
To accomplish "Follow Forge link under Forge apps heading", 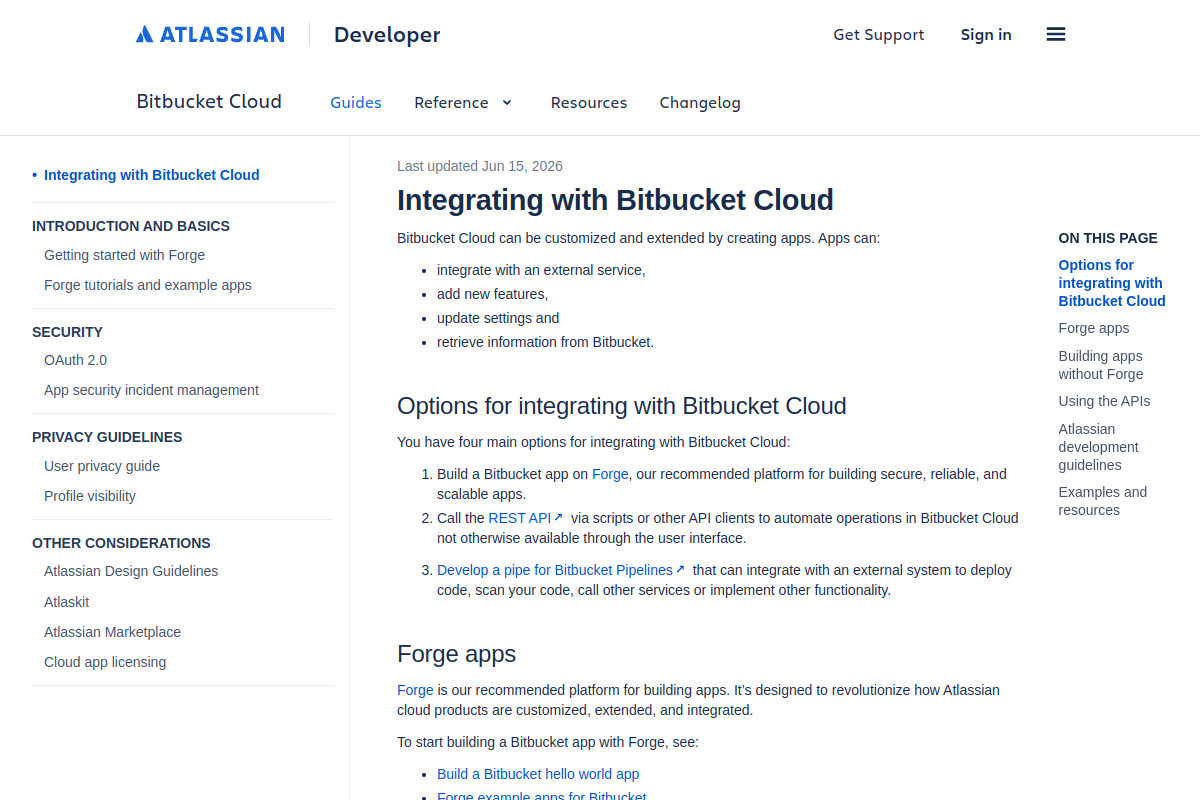I will 415,690.
